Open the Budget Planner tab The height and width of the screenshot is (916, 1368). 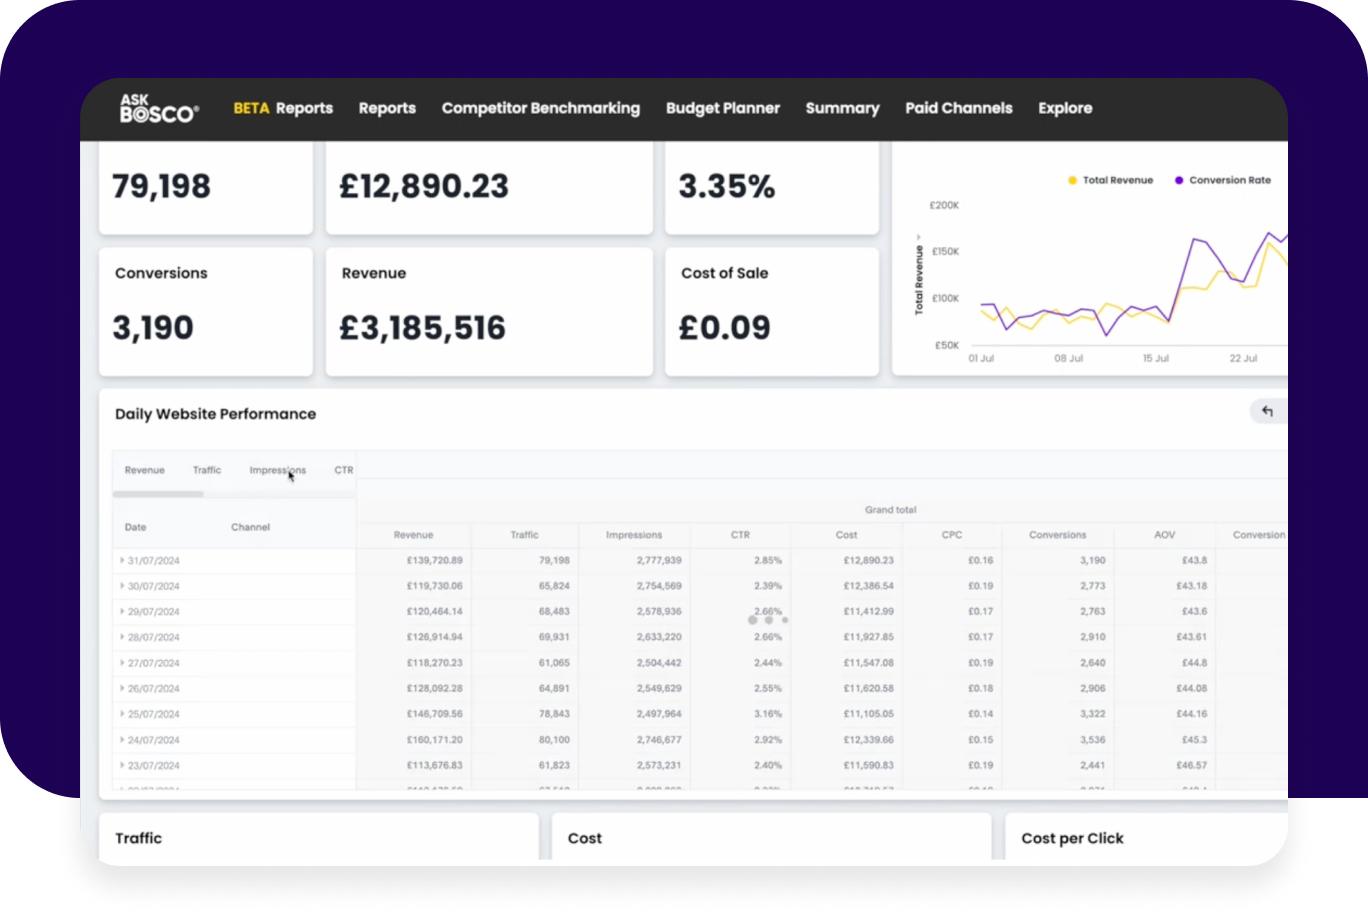click(x=722, y=108)
